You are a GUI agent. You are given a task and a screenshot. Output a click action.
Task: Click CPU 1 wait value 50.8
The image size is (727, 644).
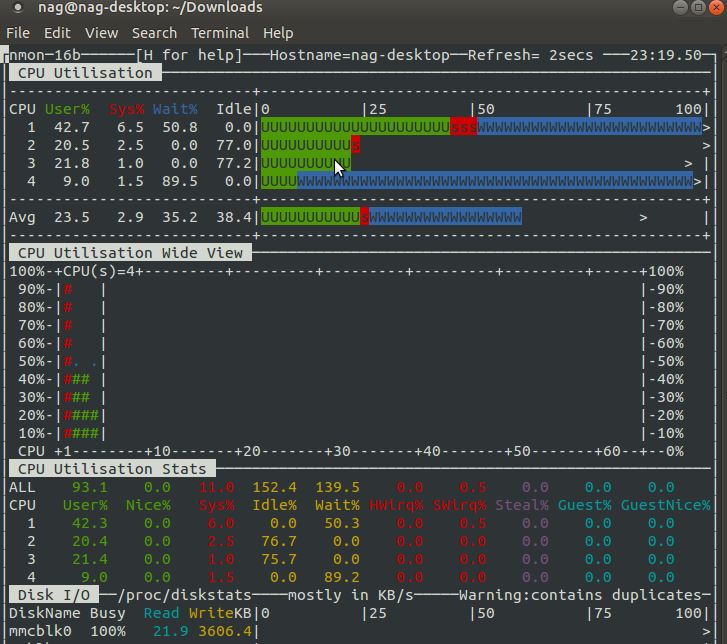[180, 127]
